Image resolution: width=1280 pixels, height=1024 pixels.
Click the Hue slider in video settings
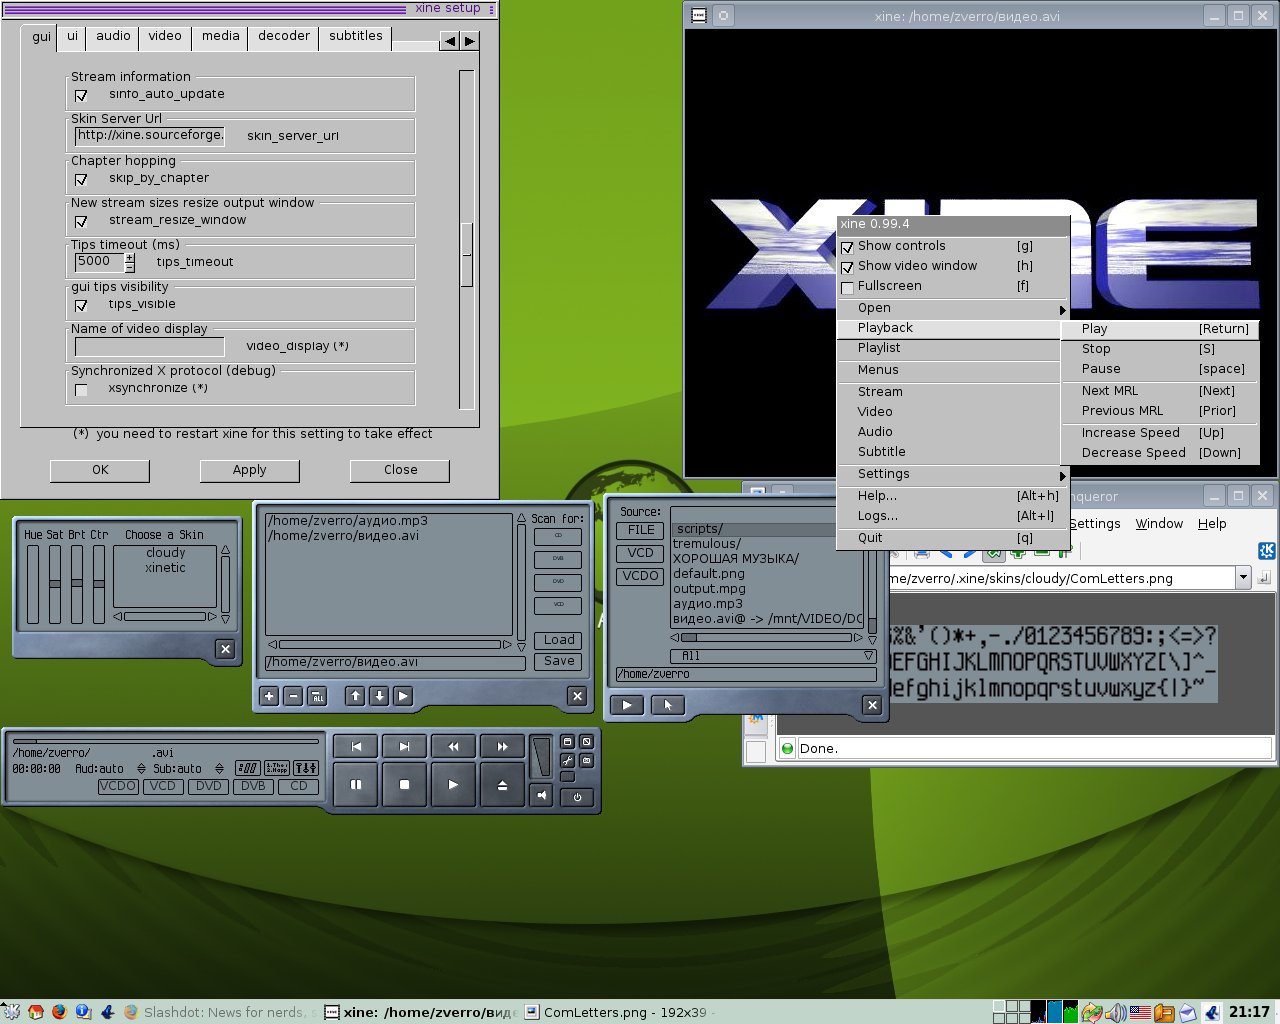tap(33, 584)
